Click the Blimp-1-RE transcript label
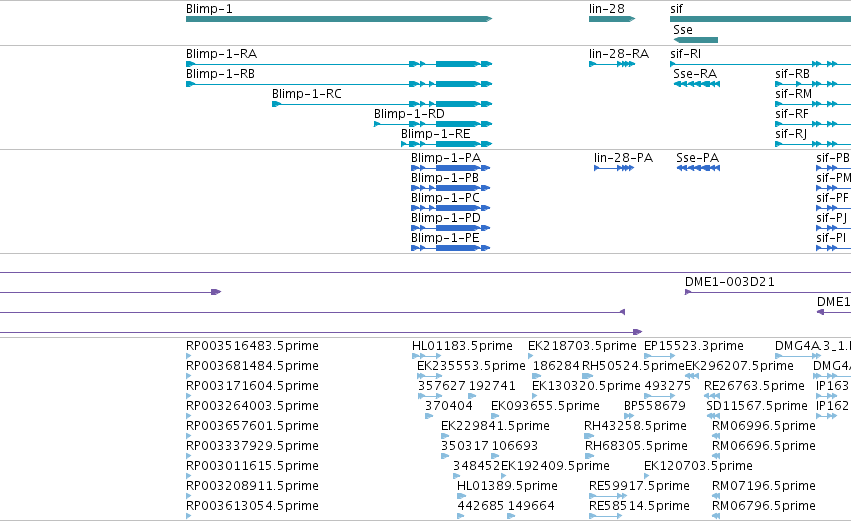The image size is (851, 521). [x=436, y=134]
